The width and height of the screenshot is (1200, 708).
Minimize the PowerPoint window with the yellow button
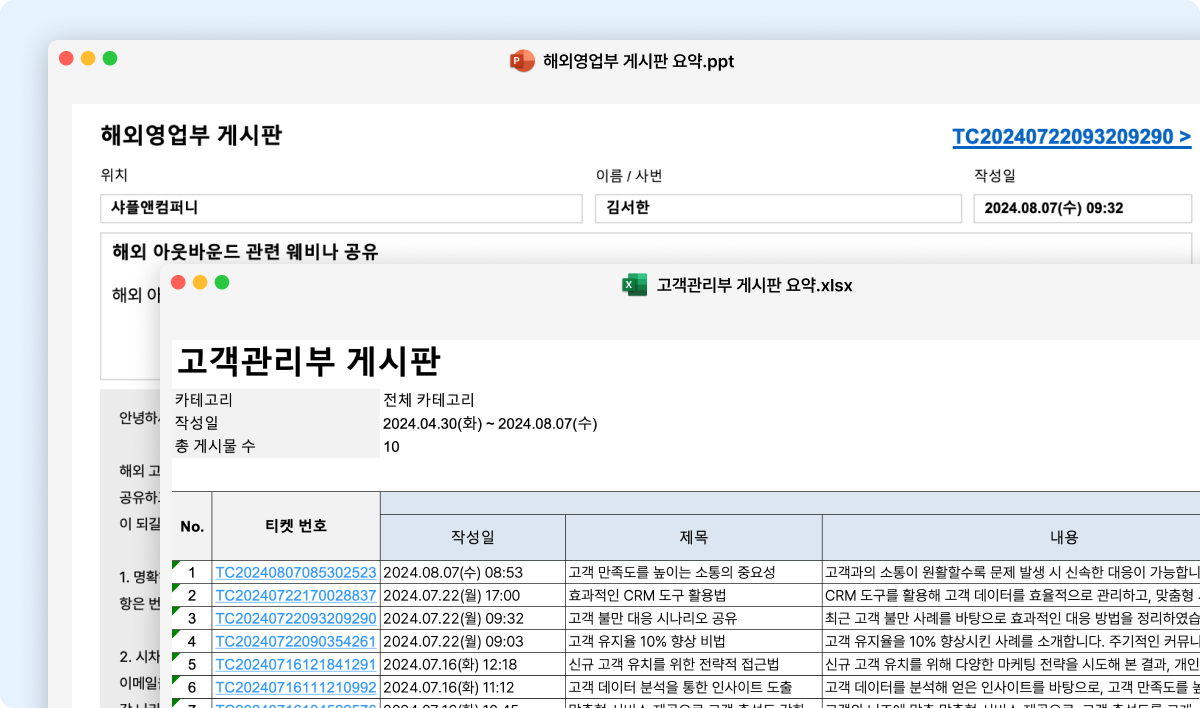[88, 59]
